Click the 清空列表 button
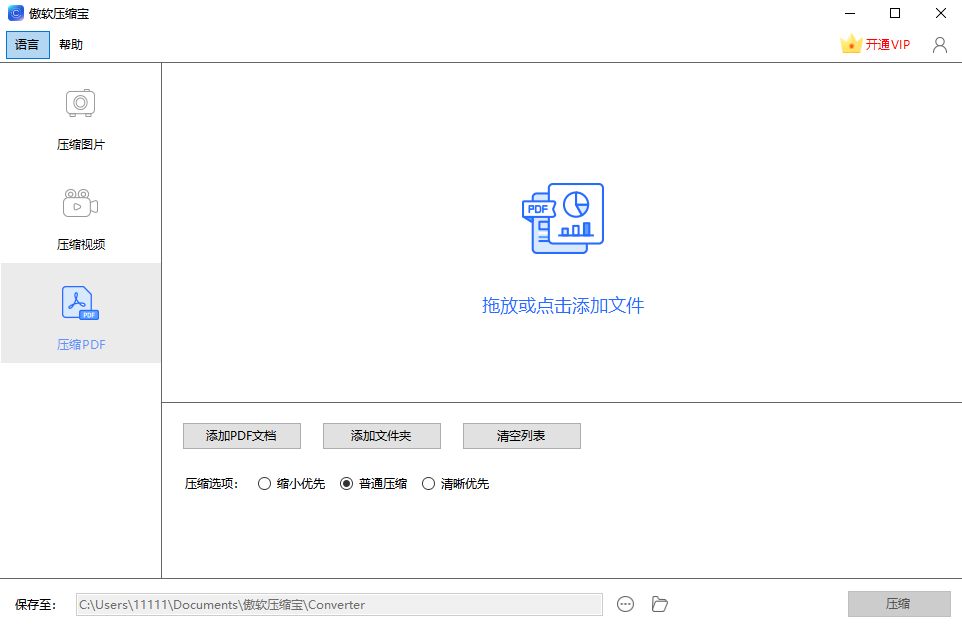 point(521,436)
